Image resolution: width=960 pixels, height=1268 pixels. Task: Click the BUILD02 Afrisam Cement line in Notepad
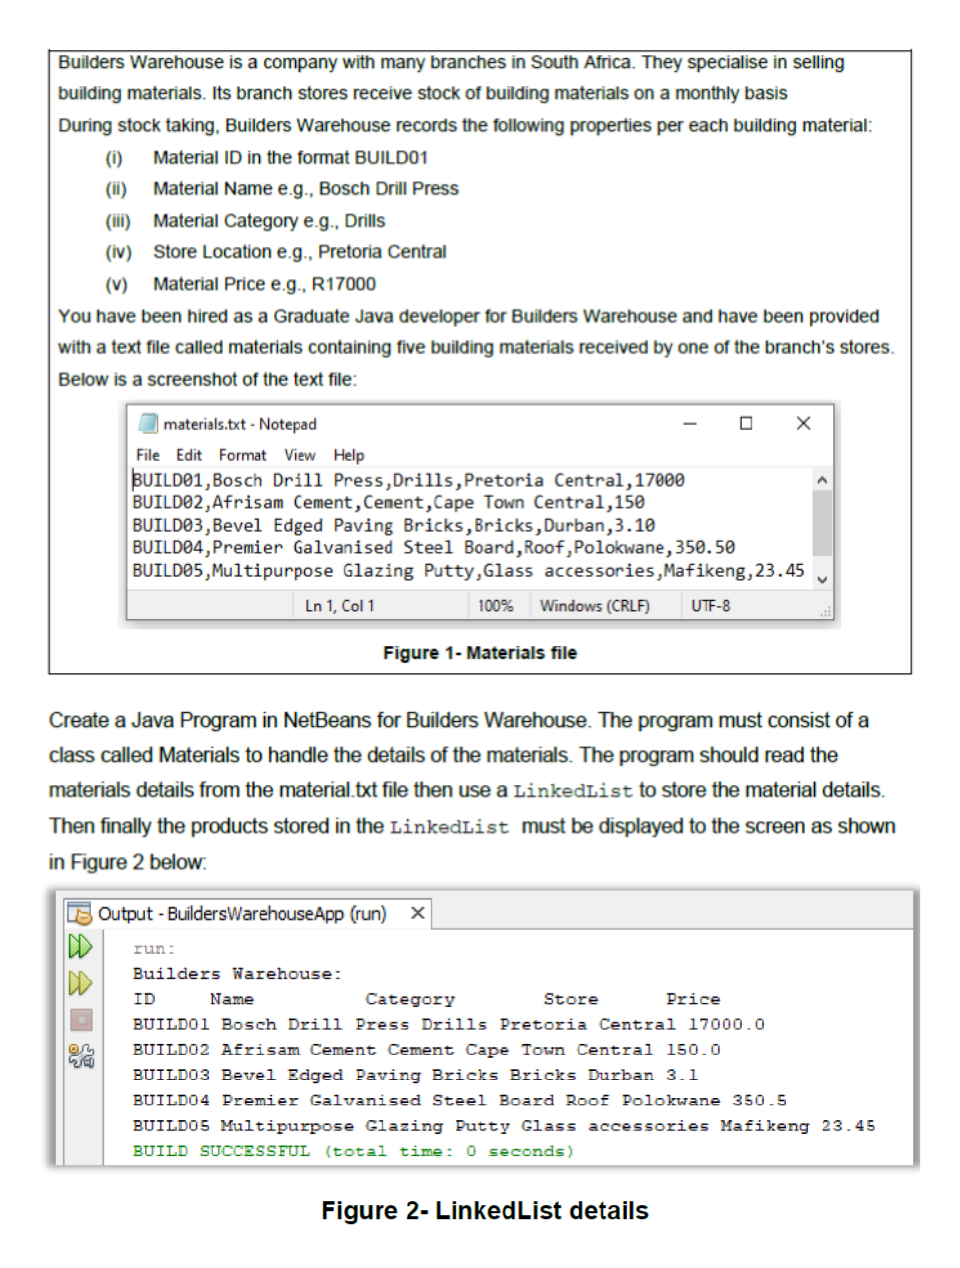coord(388,502)
